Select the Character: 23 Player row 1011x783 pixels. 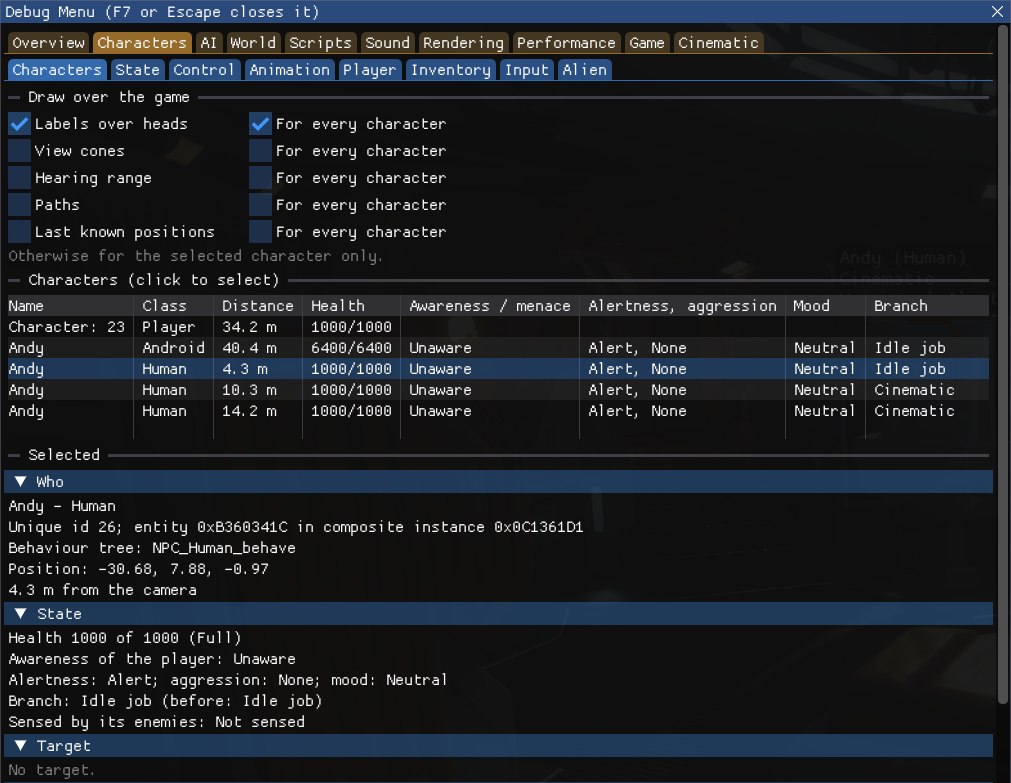click(x=498, y=327)
